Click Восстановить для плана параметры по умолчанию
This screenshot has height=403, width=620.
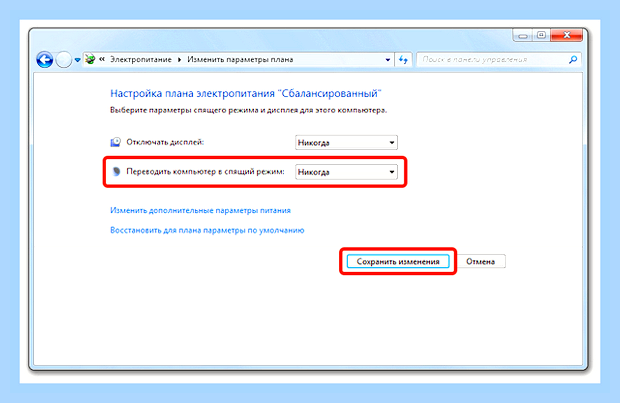207,230
